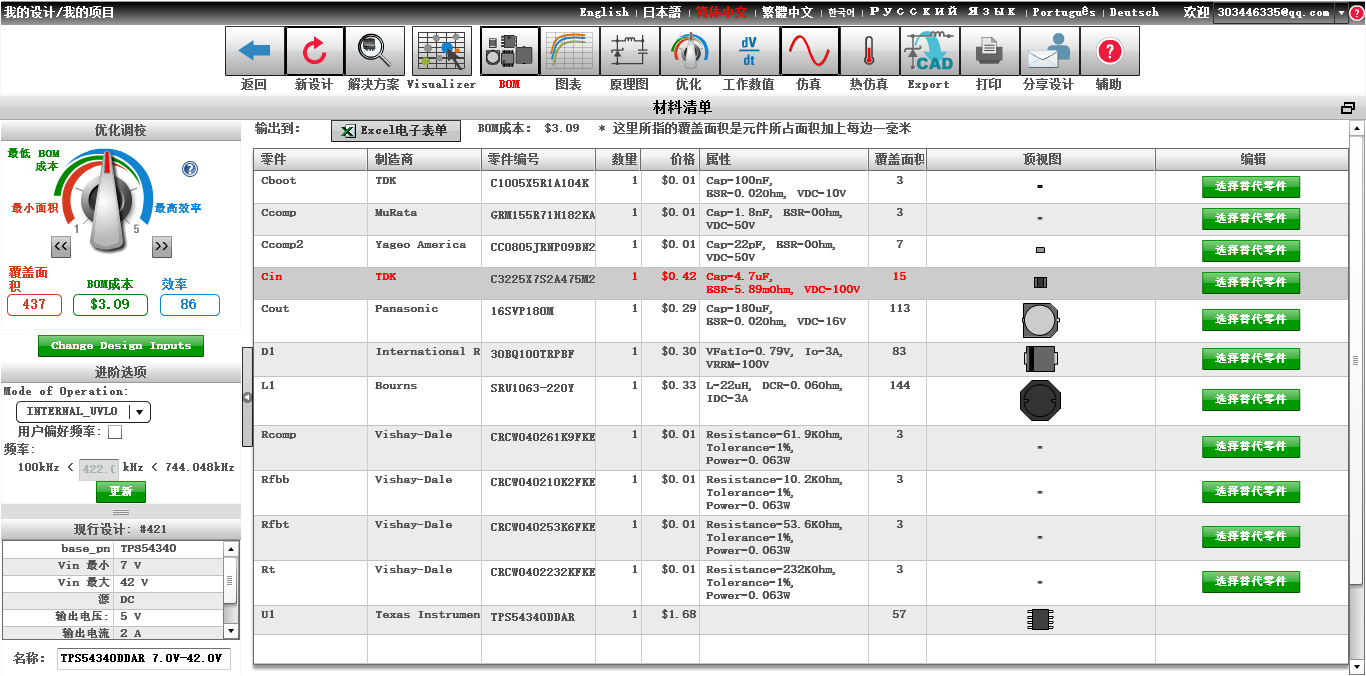
Task: Open the help question mark icon
Action: (x=1109, y=51)
